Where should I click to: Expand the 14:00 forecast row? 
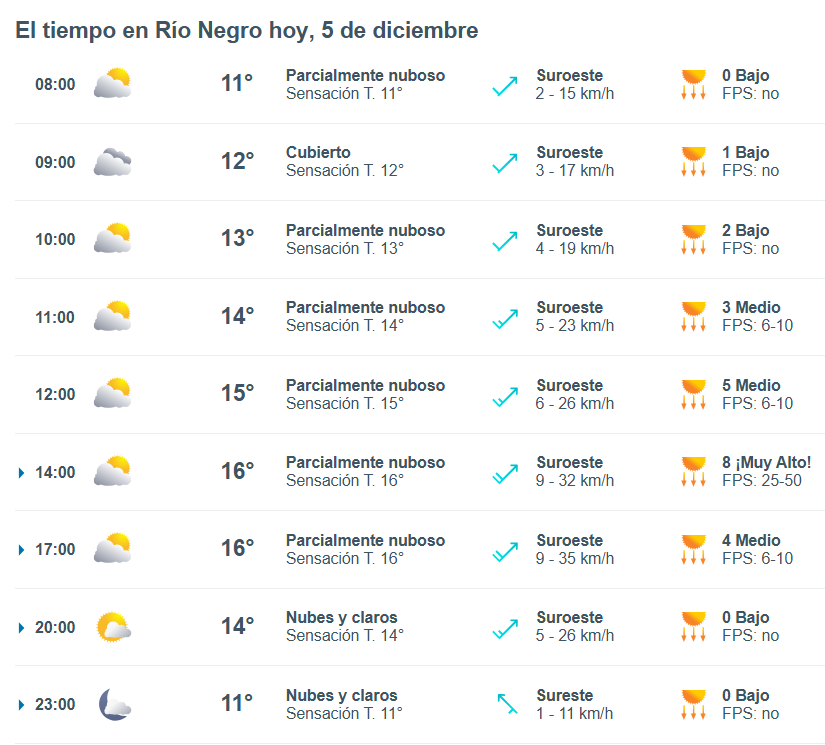(22, 472)
